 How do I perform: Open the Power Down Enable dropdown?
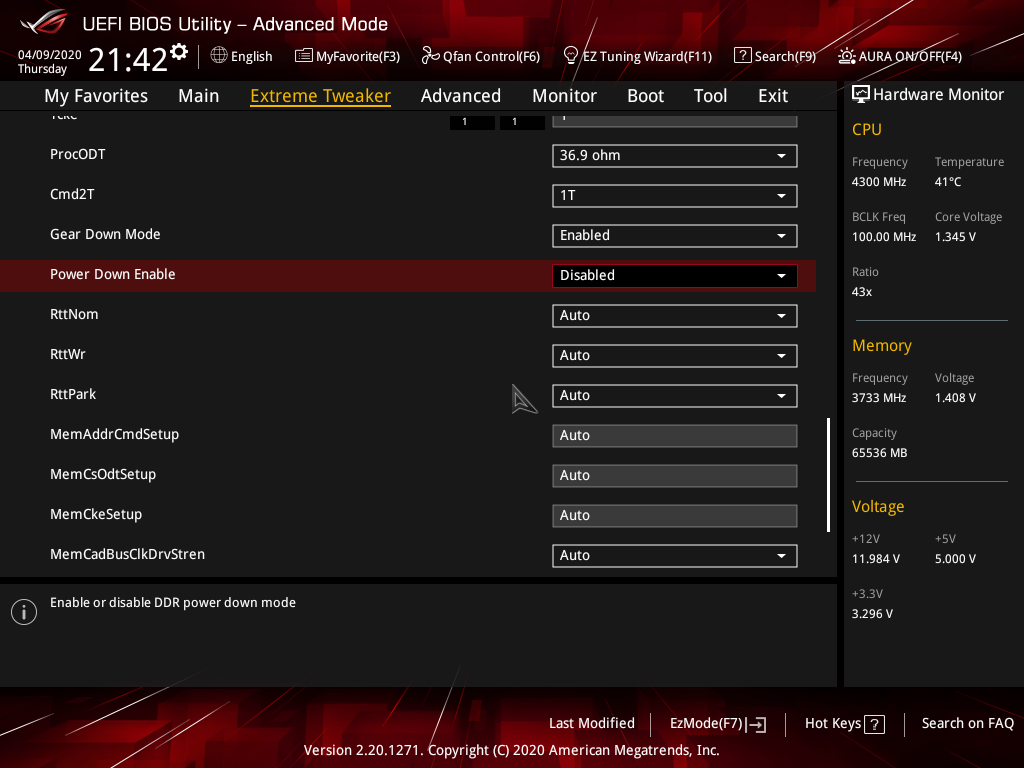674,276
